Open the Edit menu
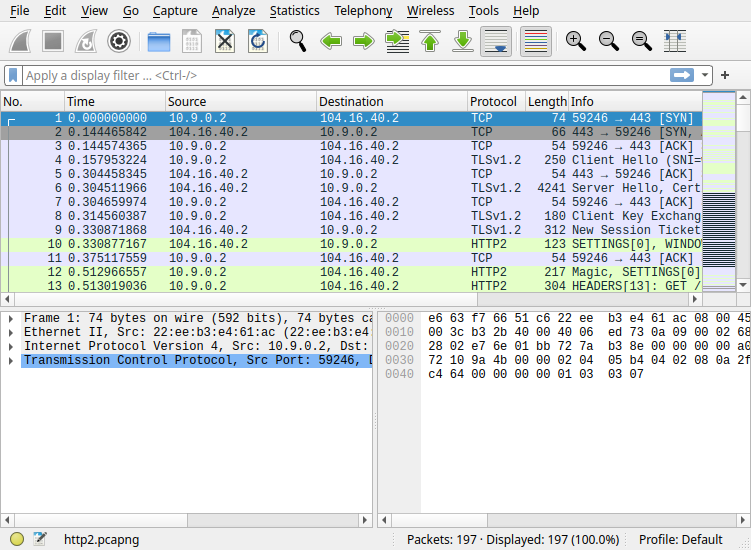 (x=55, y=11)
